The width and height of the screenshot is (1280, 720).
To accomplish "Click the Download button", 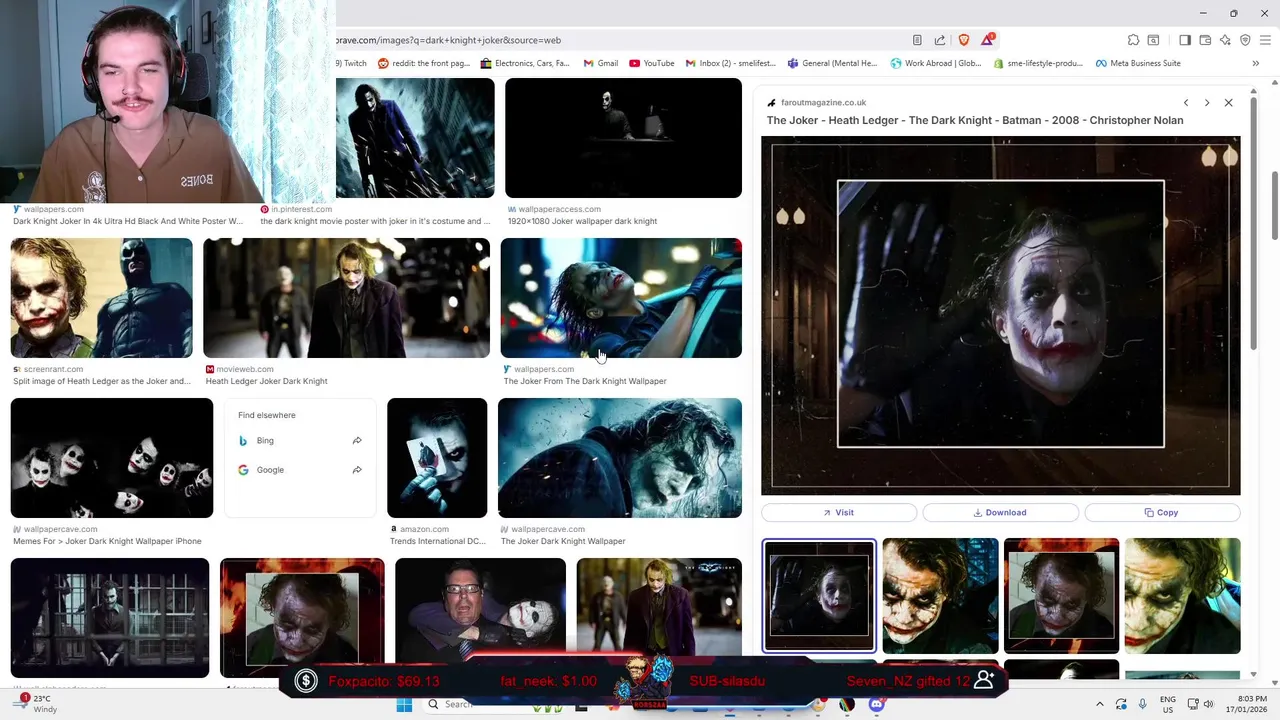I will pyautogui.click(x=1000, y=512).
